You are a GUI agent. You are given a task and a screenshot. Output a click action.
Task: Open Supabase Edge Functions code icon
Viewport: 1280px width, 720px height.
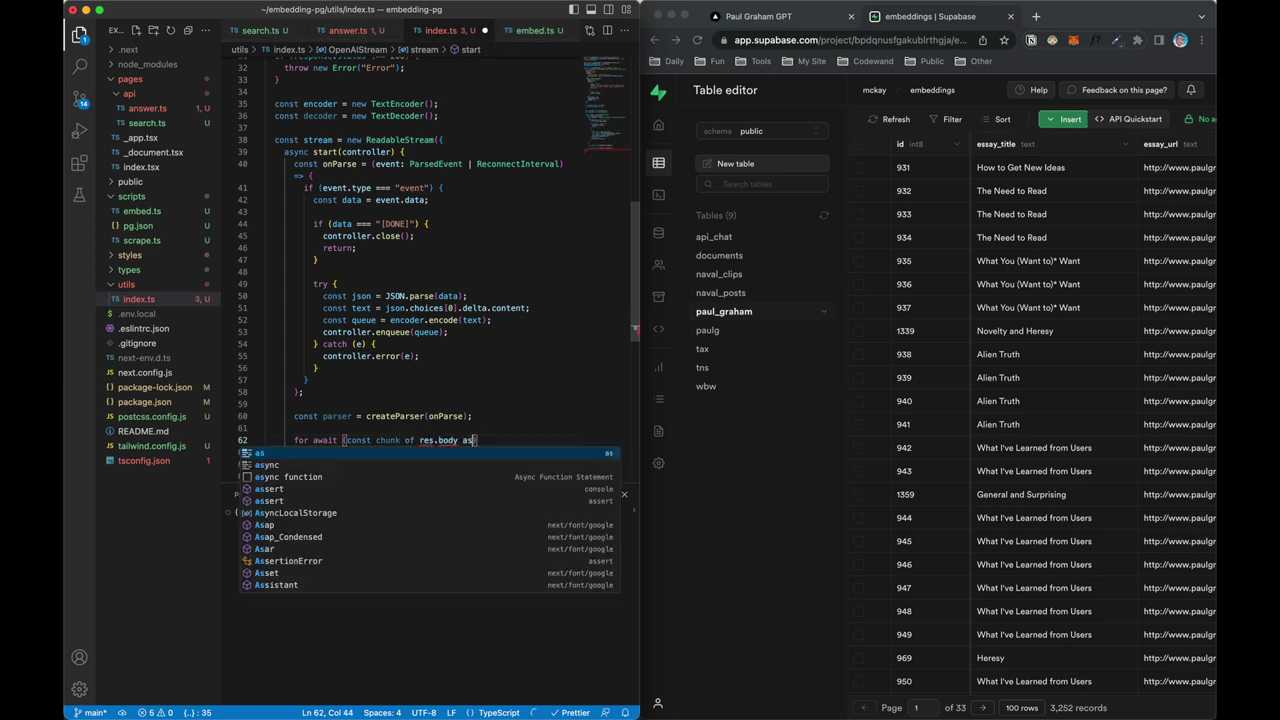click(658, 329)
